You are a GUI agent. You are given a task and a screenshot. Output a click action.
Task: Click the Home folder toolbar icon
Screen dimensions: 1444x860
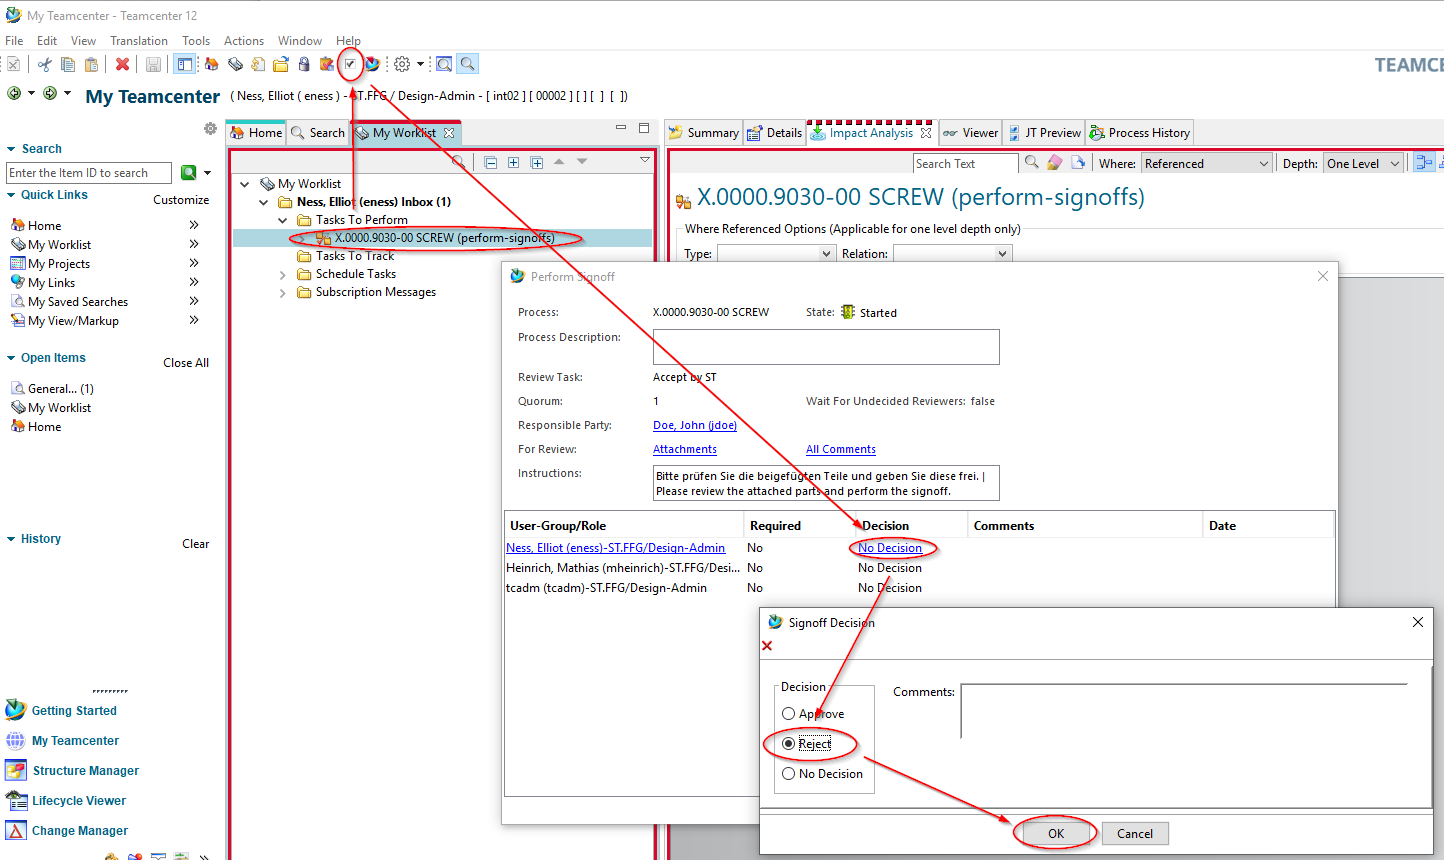[x=212, y=64]
